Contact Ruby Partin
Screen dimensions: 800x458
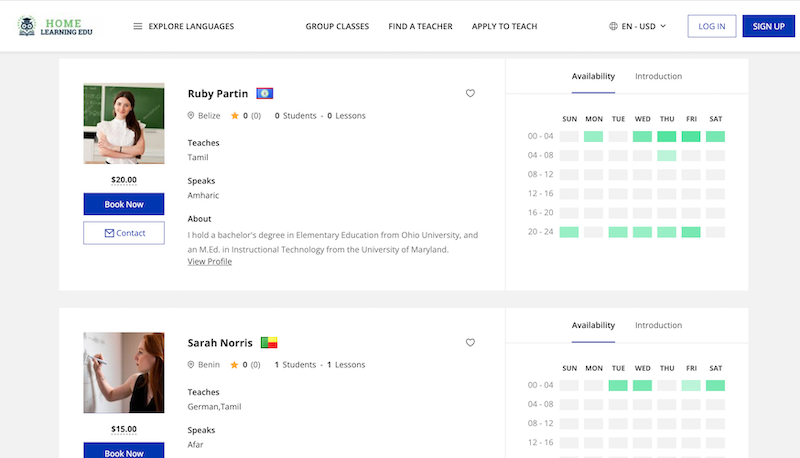coord(124,233)
